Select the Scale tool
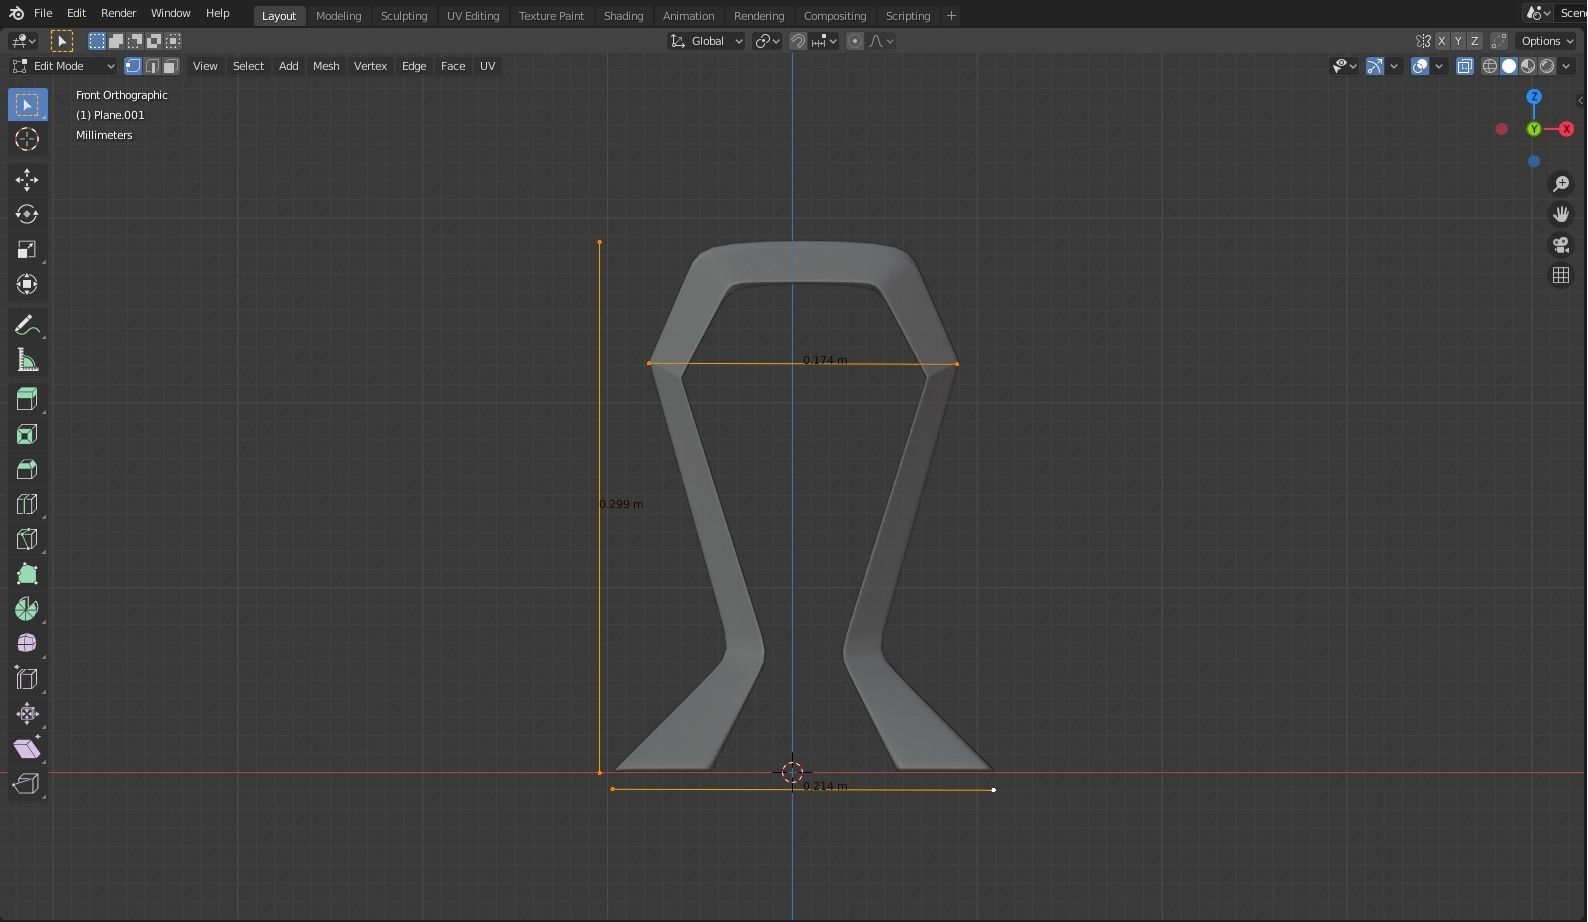Screen dimensions: 1588x922 (x=27, y=250)
